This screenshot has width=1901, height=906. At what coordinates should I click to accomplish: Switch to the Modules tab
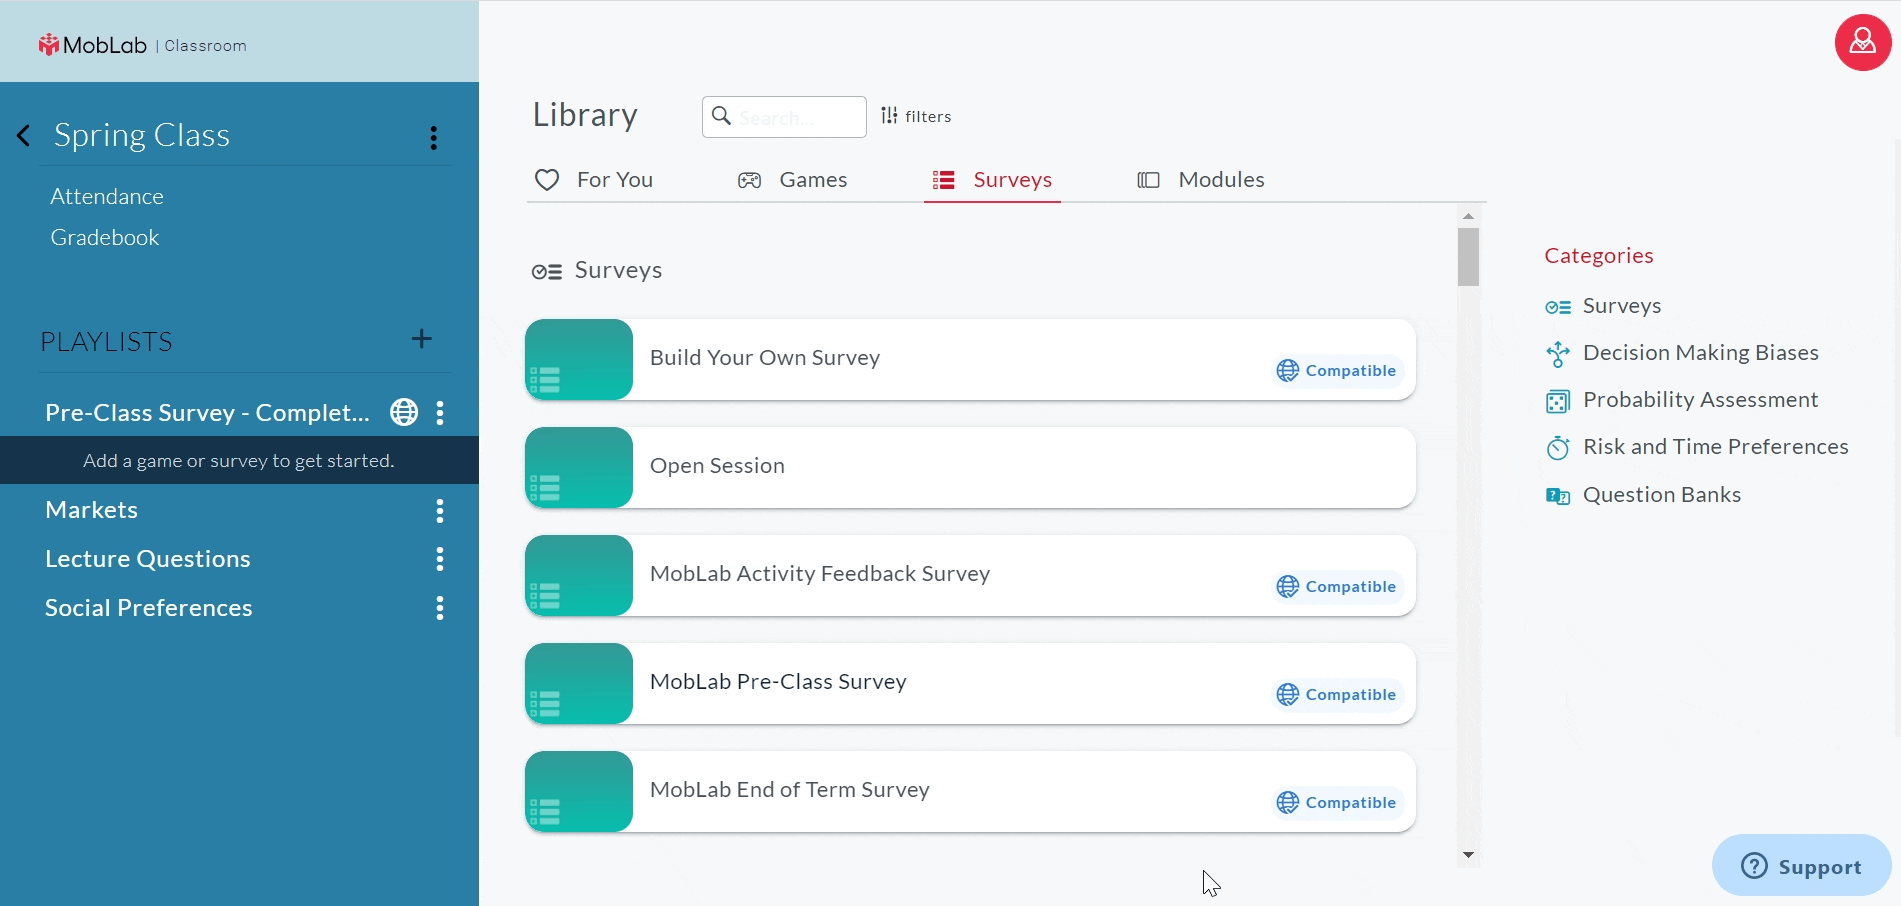coord(1201,180)
